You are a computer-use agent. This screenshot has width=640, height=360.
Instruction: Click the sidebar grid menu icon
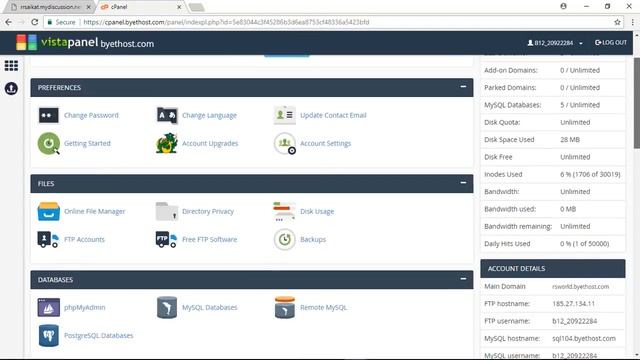(x=11, y=66)
